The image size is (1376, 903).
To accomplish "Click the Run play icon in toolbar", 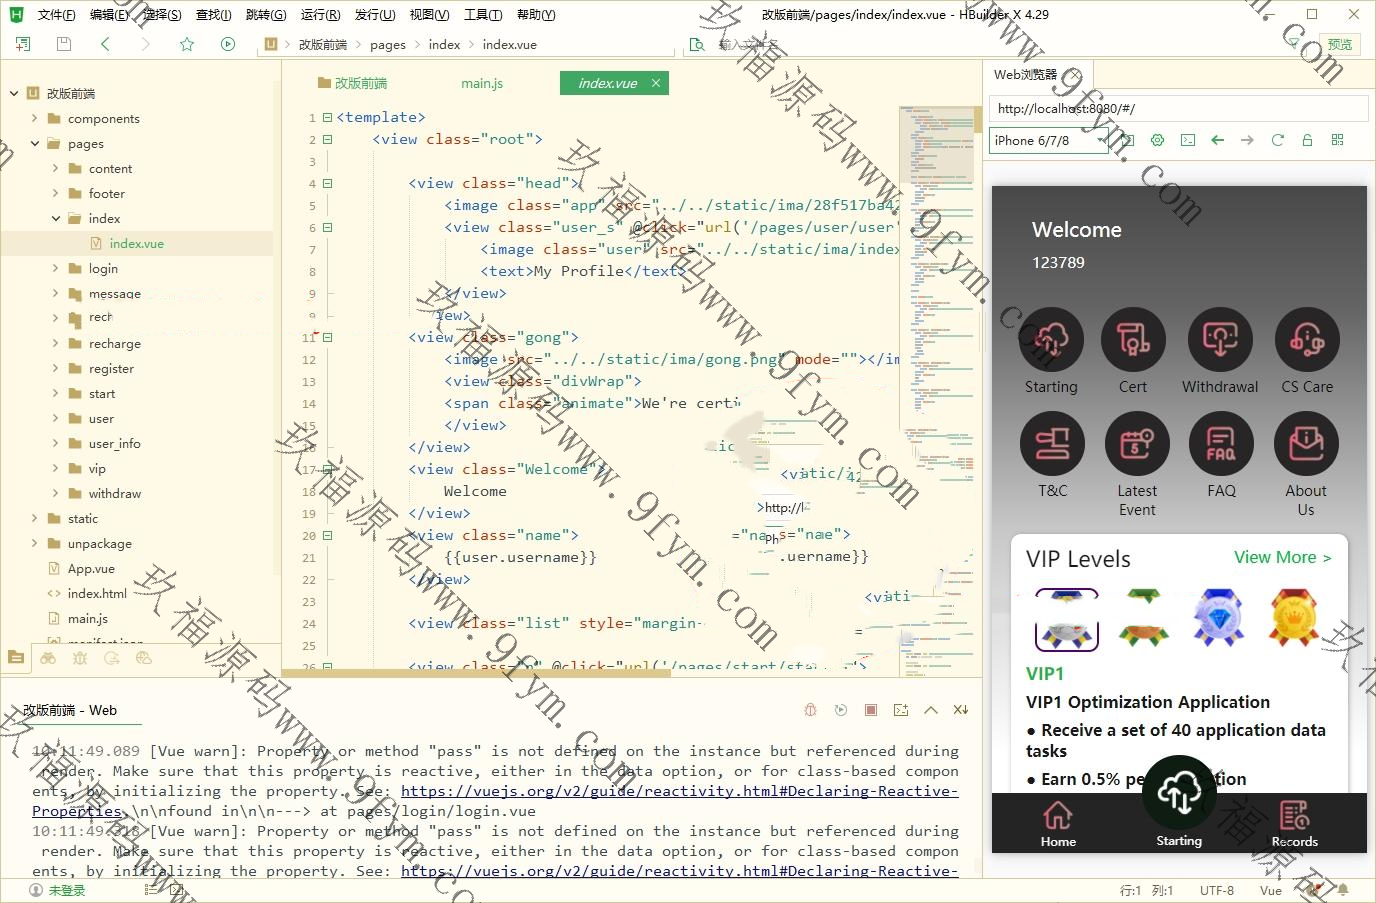I will (x=228, y=44).
